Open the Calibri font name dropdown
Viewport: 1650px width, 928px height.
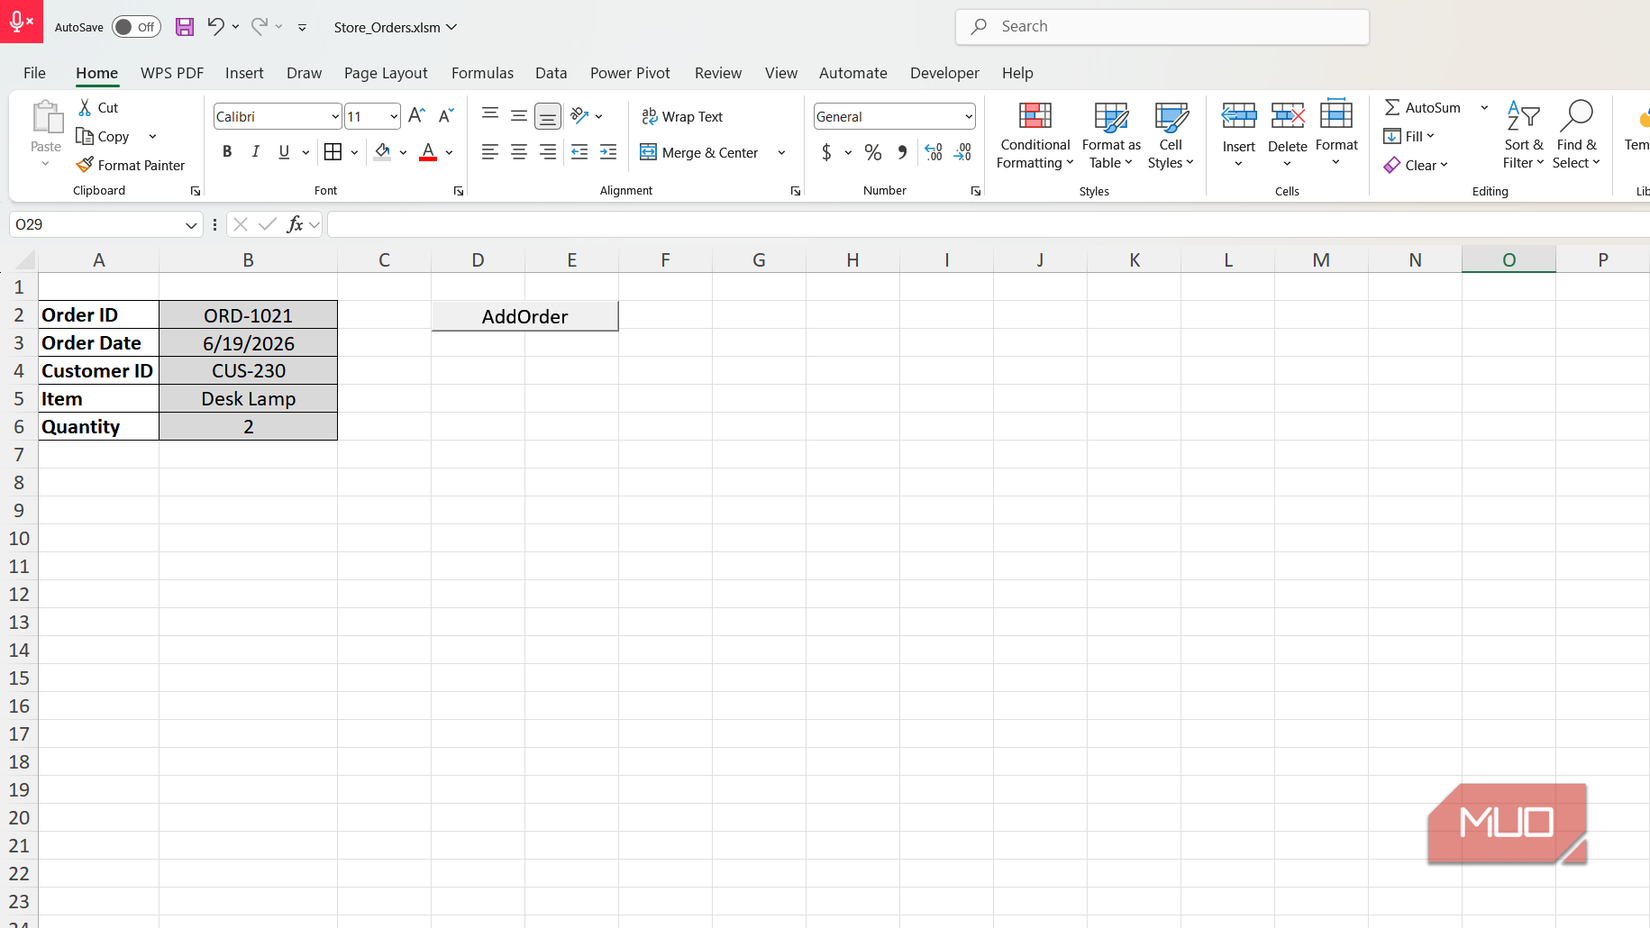[334, 117]
